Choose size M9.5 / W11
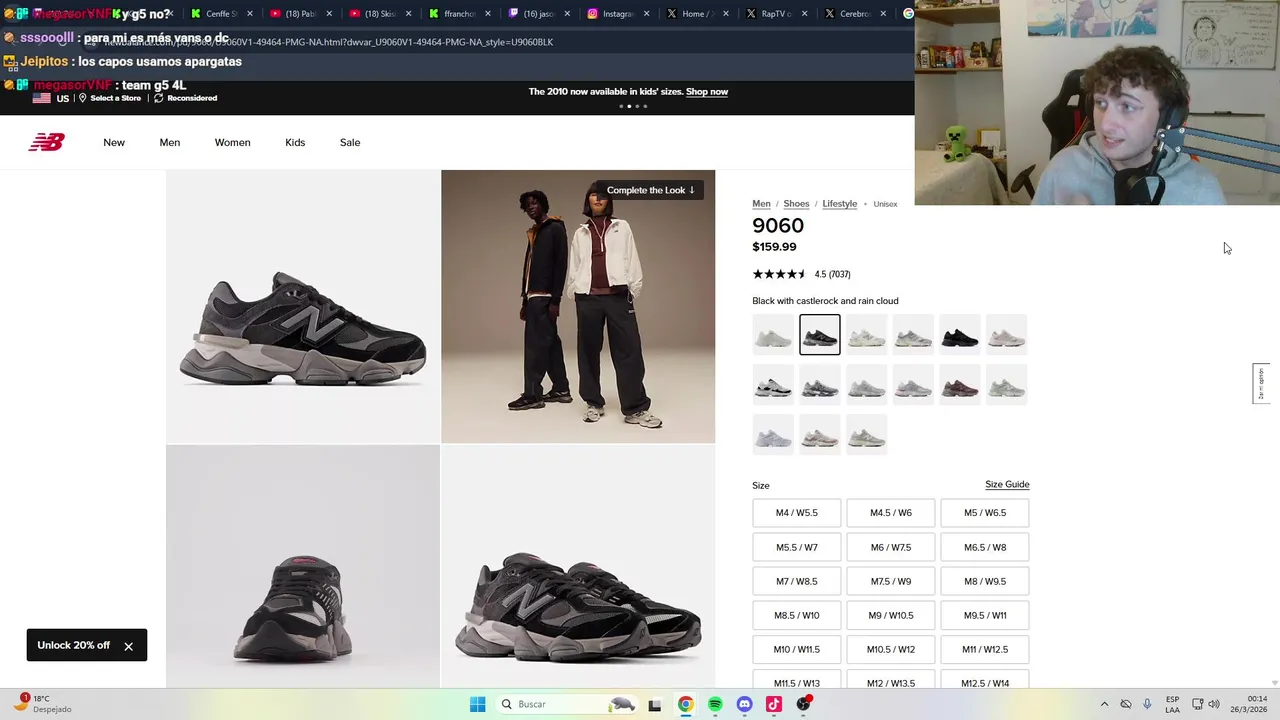Image resolution: width=1280 pixels, height=720 pixels. click(985, 615)
